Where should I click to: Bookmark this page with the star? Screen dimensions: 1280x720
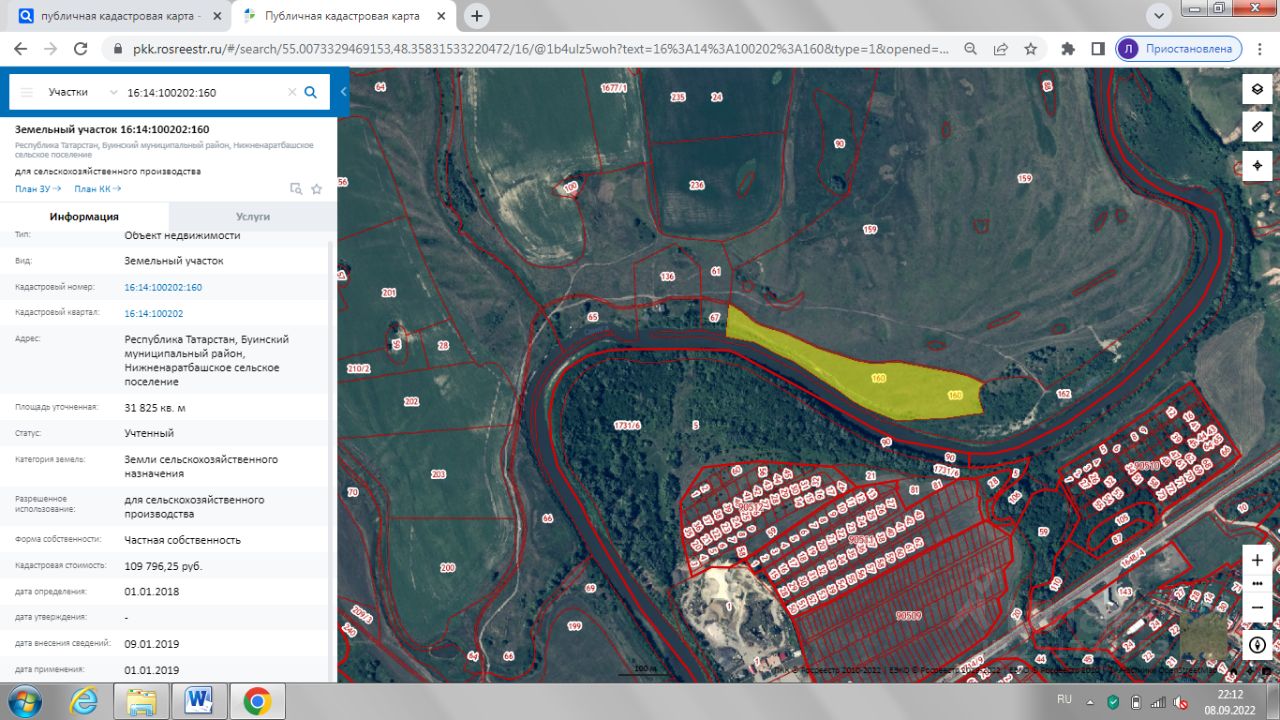tap(1030, 48)
